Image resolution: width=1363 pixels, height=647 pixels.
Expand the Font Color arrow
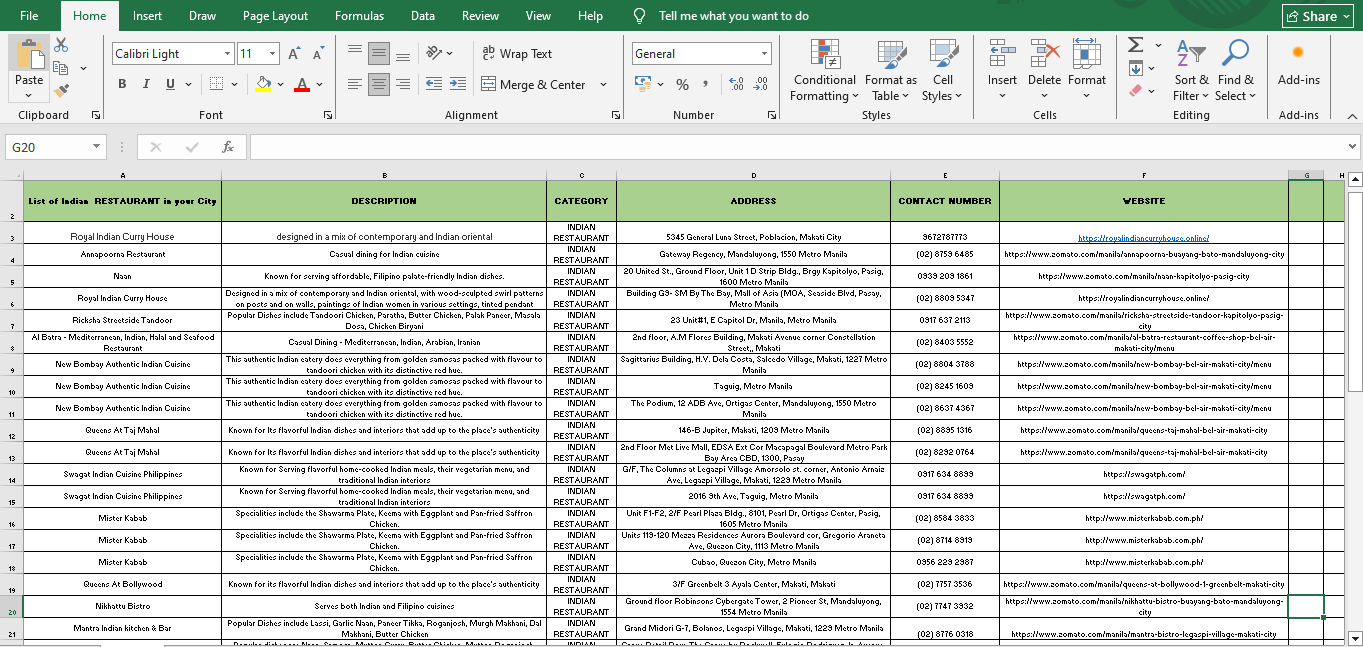tap(319, 84)
